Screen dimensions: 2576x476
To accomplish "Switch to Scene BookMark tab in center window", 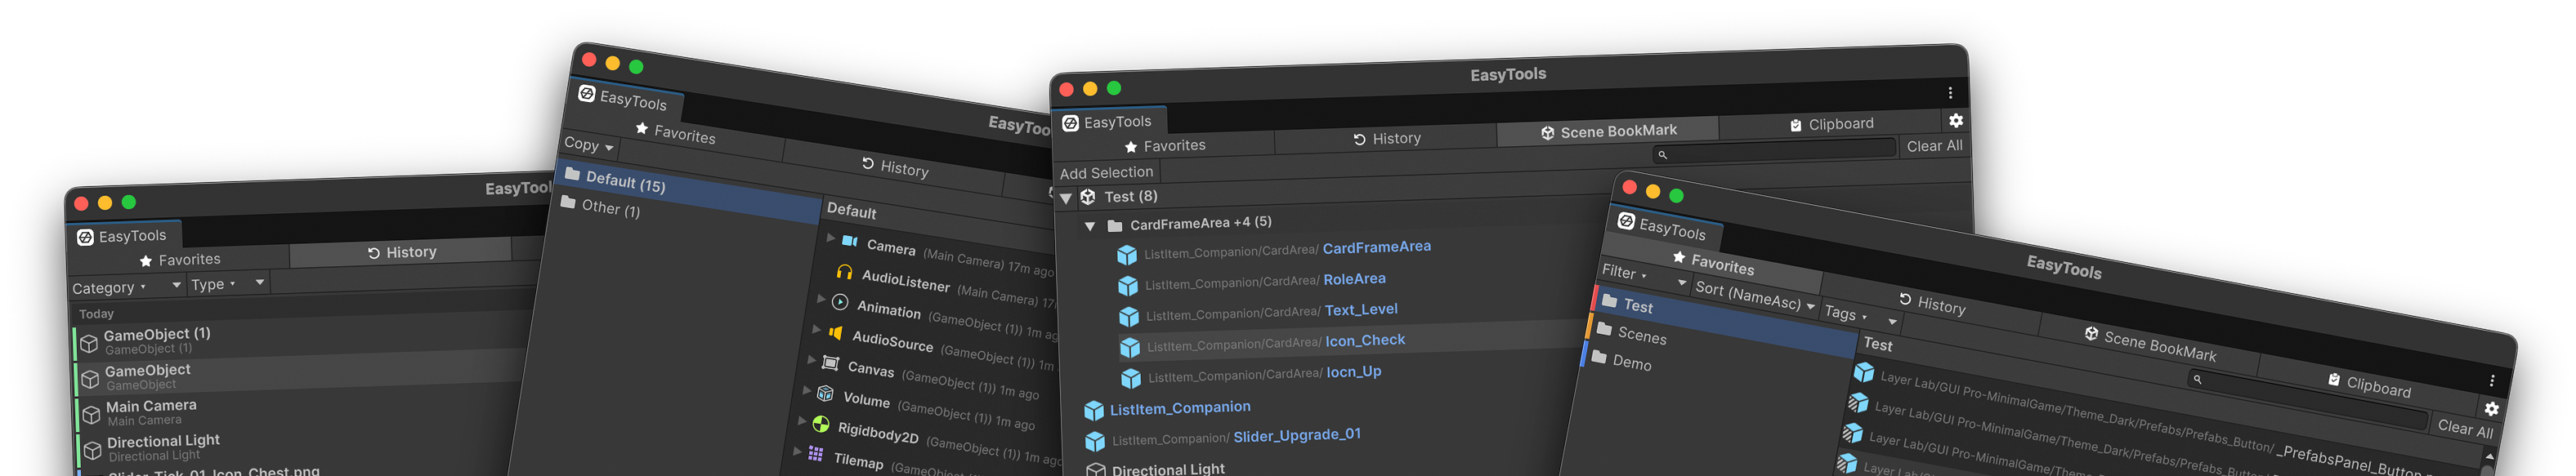I will [1608, 131].
